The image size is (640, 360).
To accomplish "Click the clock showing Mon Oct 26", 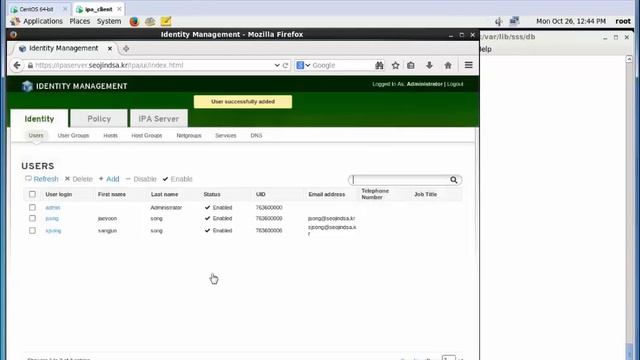I will coord(571,21).
